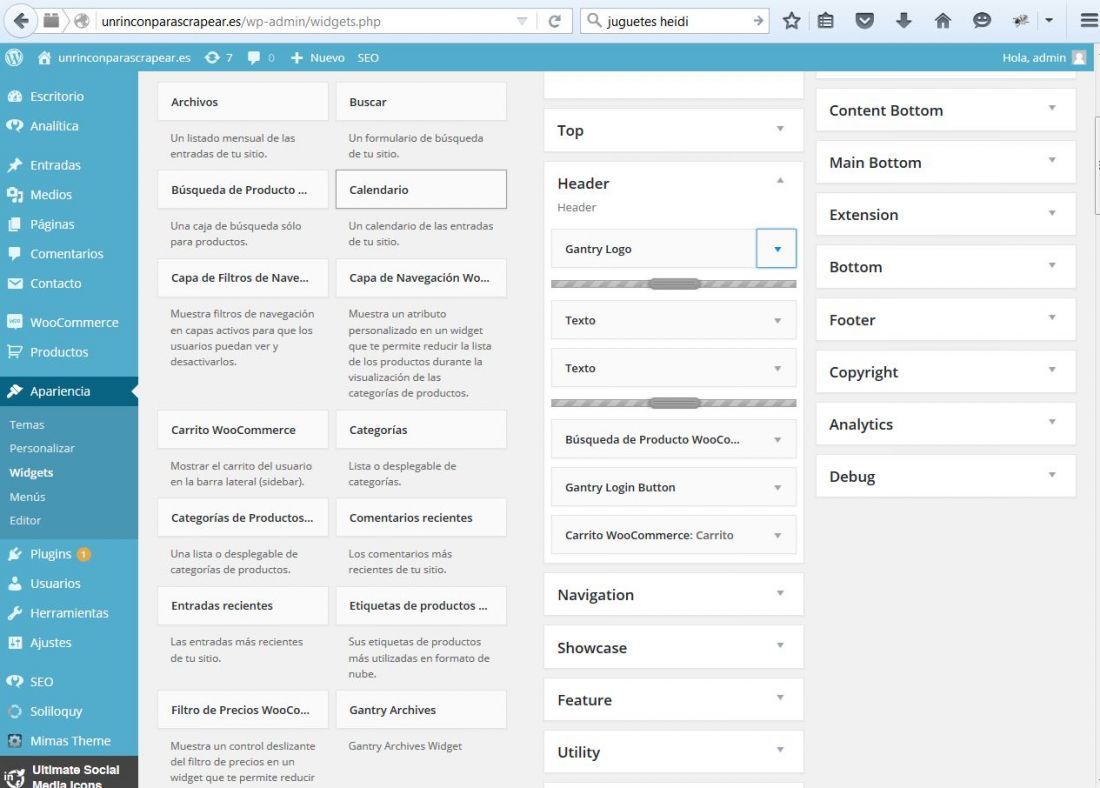The height and width of the screenshot is (788, 1100).
Task: Open the toolbar overflow dropdown arrow
Action: [1049, 21]
